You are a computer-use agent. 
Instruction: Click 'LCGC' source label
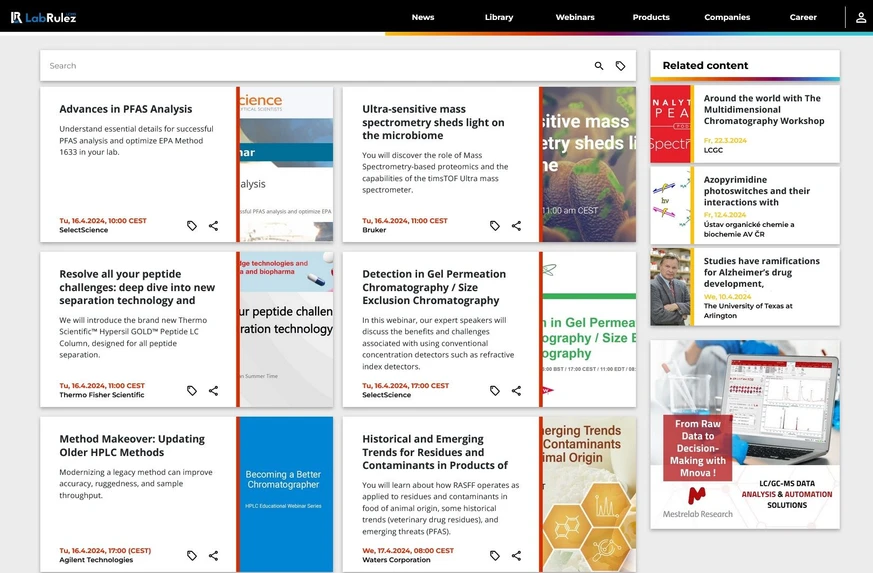(713, 150)
